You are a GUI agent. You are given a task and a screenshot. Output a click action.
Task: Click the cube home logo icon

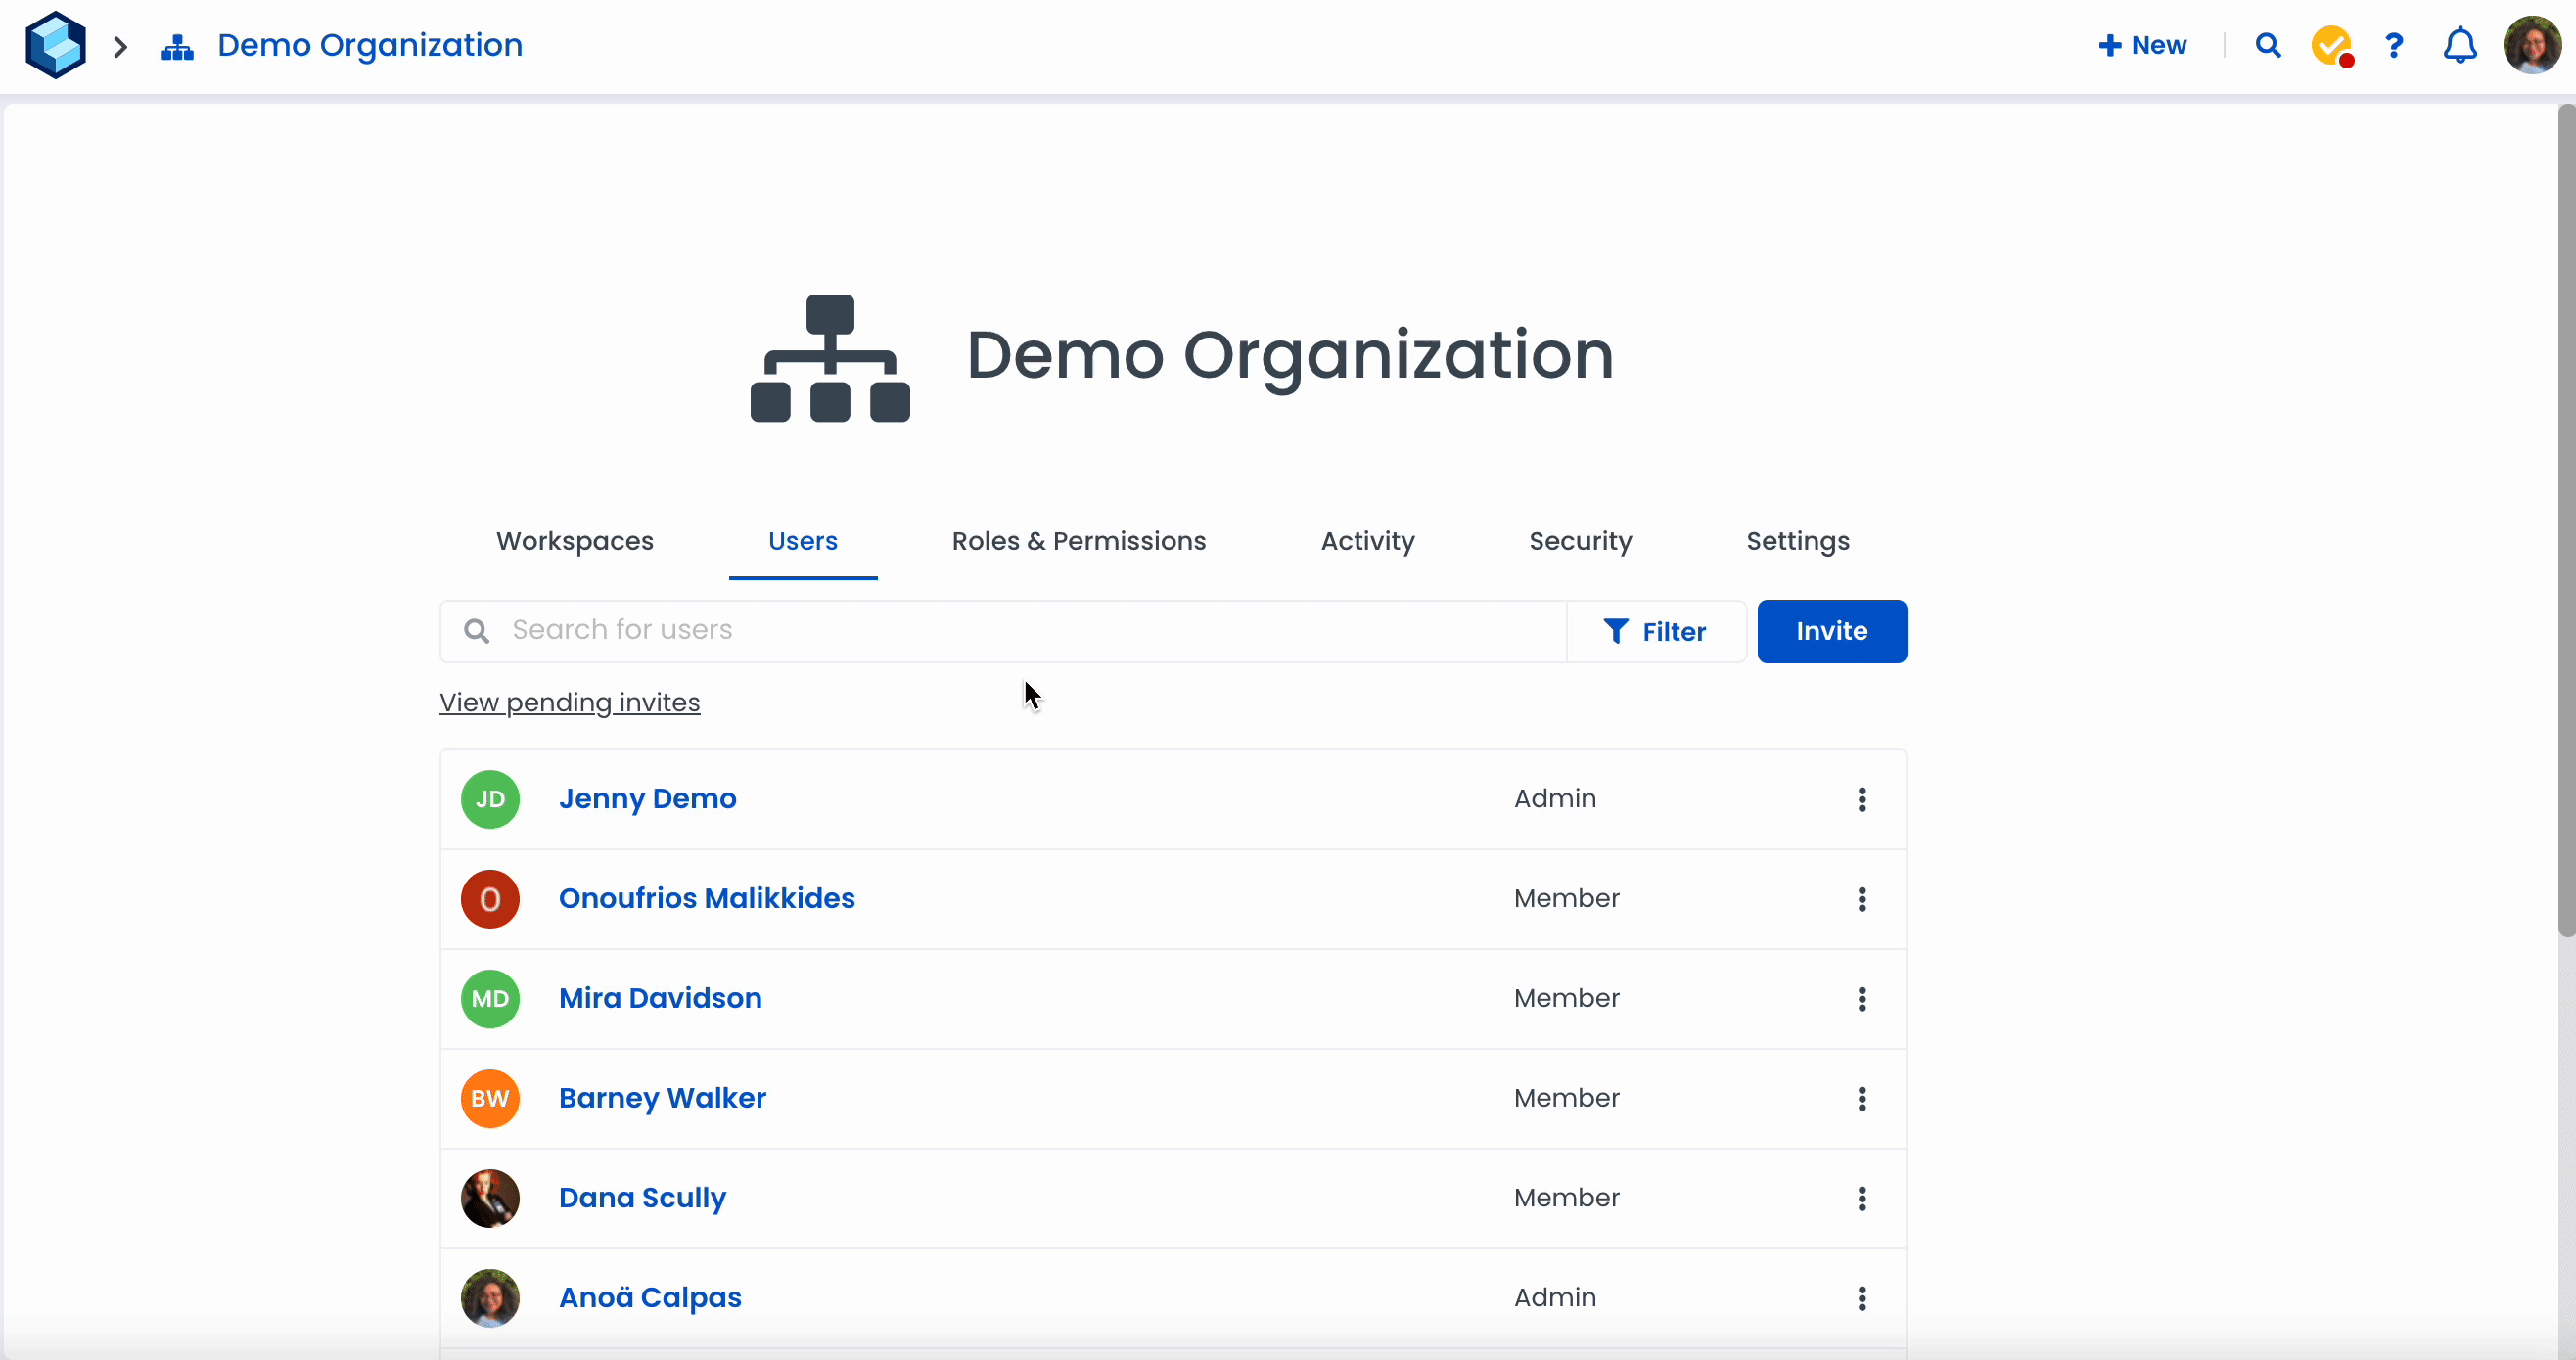pos(55,45)
